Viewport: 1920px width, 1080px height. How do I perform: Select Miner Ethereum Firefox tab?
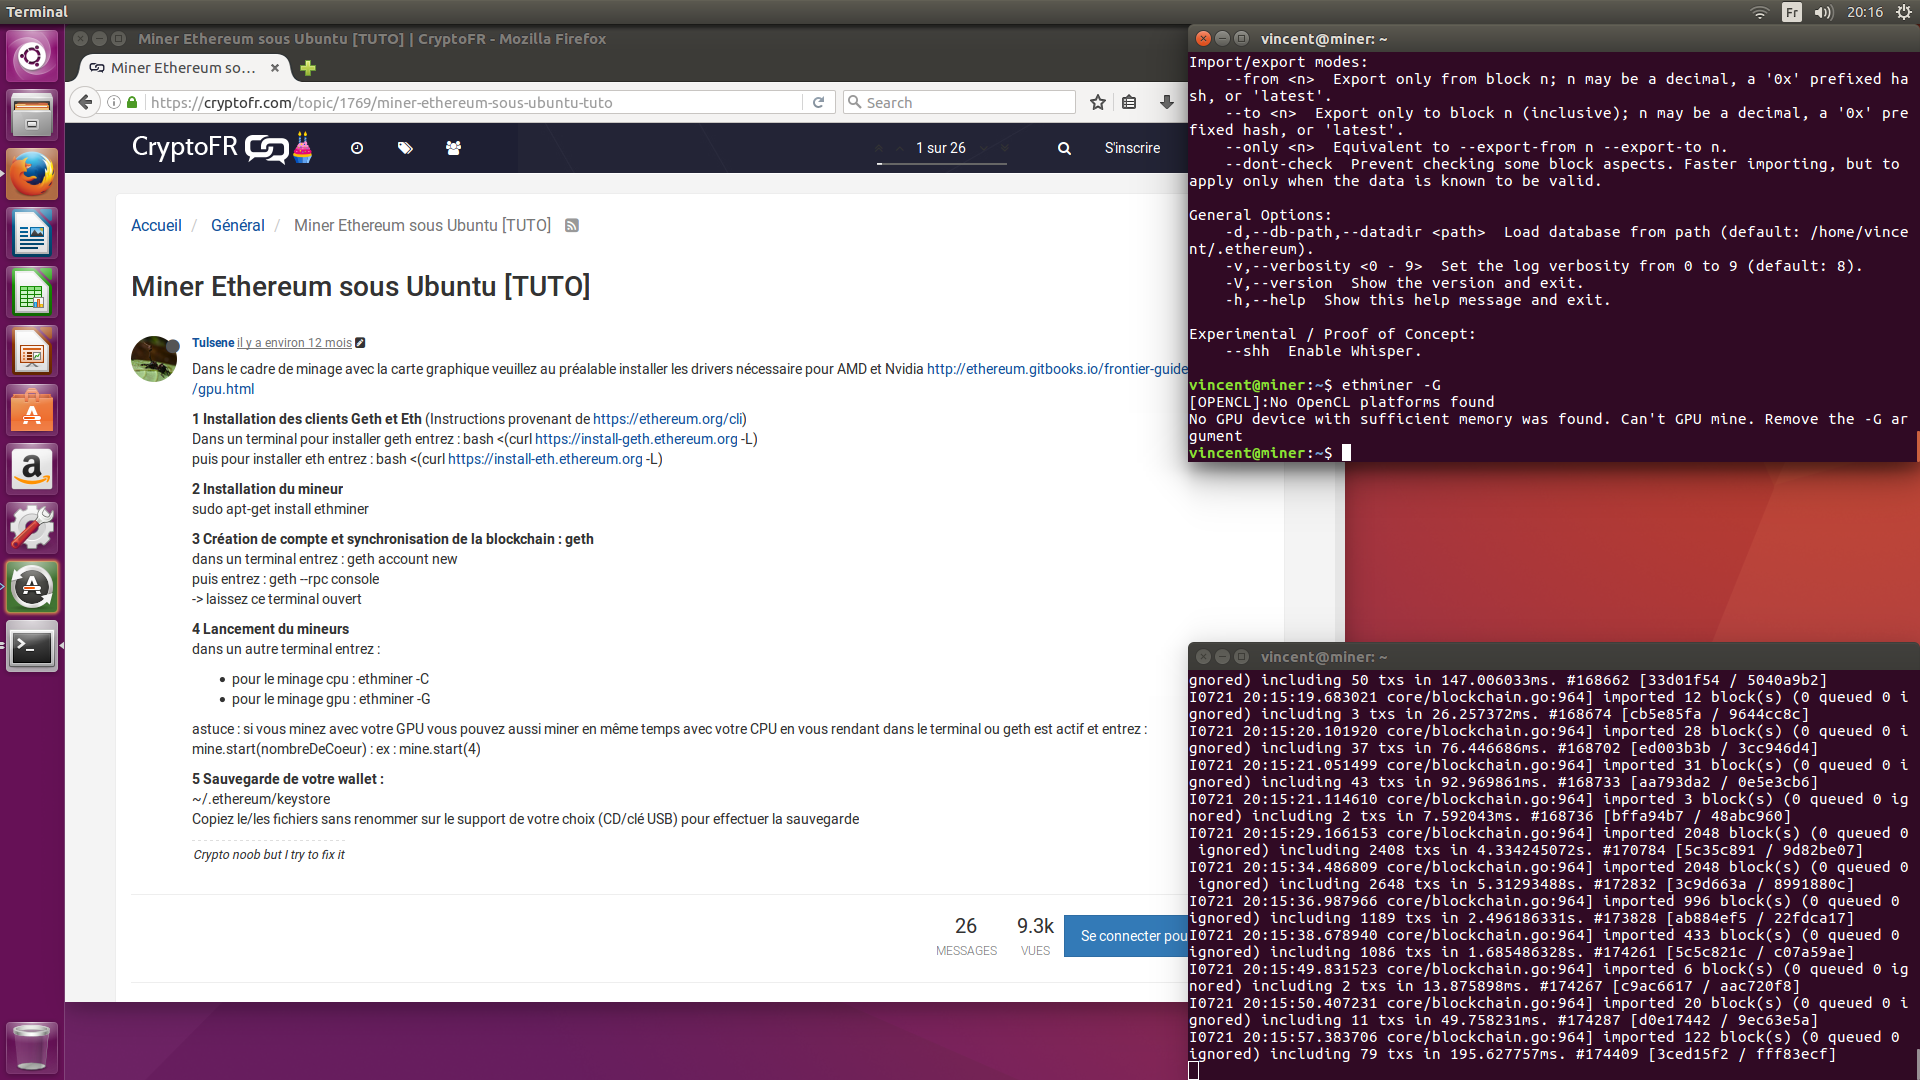pyautogui.click(x=183, y=68)
